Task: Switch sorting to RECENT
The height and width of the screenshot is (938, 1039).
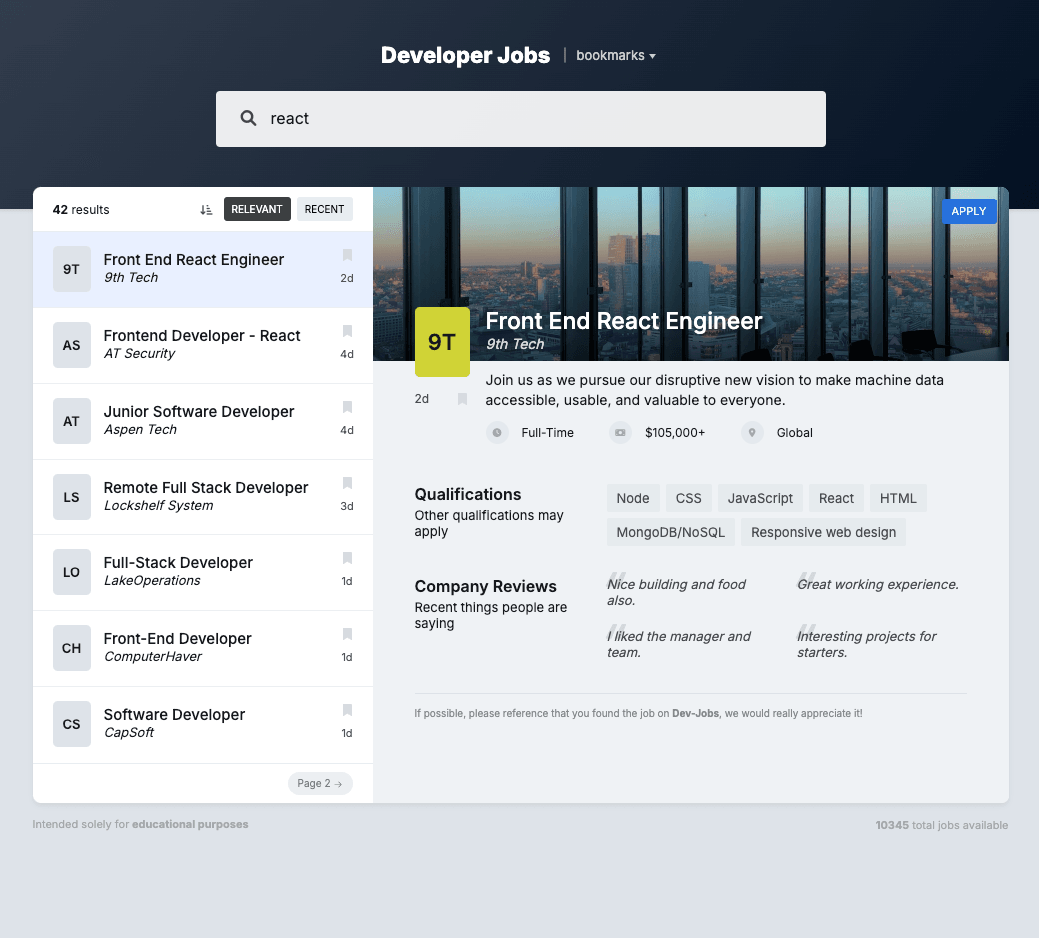Action: pos(324,209)
